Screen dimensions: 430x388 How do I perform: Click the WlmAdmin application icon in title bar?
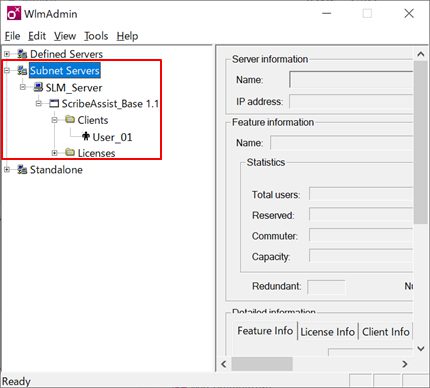14,13
